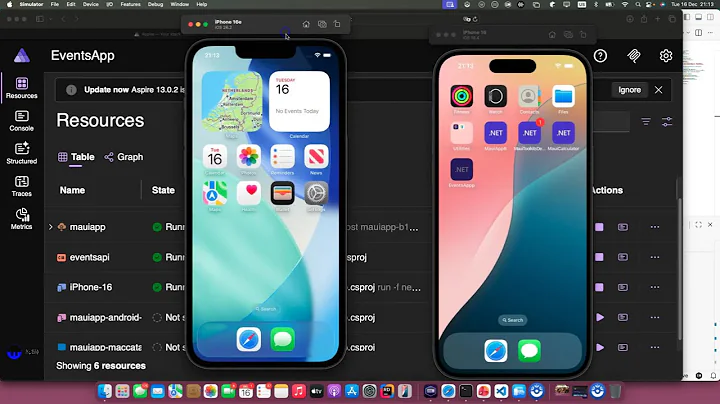Click the Aspire logo icon
This screenshot has width=720, height=404.
point(22,56)
